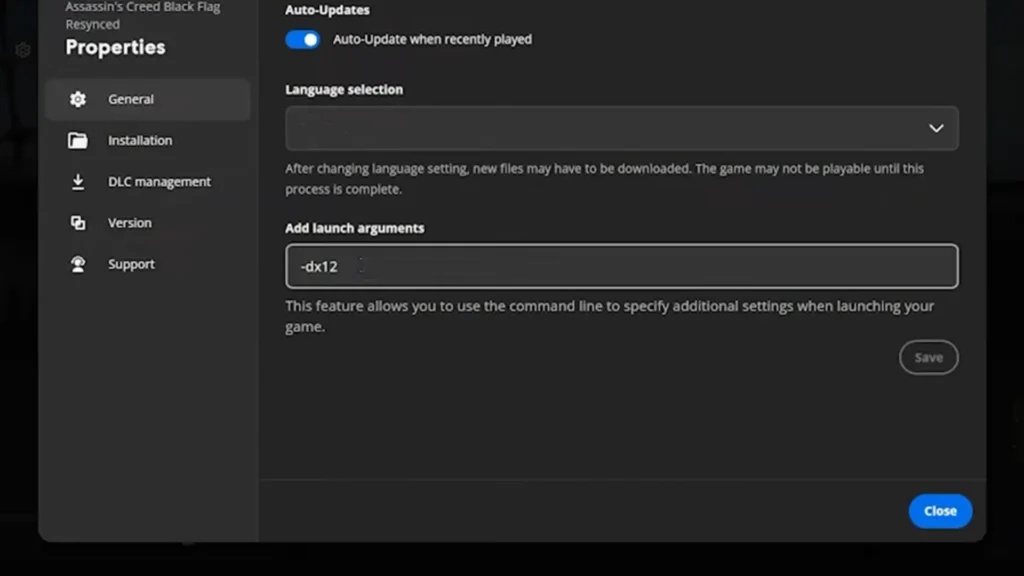Click the Properties heading

click(x=116, y=48)
